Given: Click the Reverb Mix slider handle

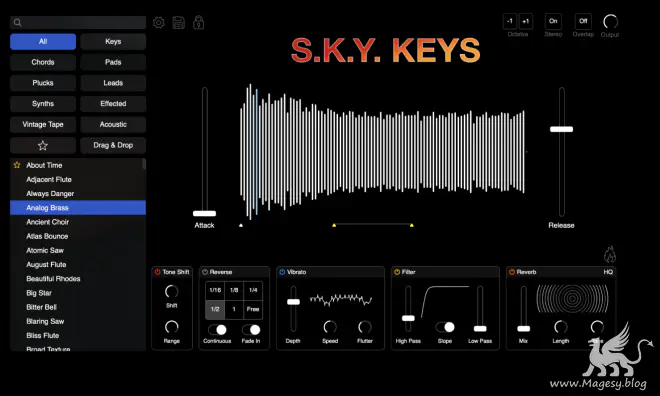Looking at the screenshot, I should [524, 329].
